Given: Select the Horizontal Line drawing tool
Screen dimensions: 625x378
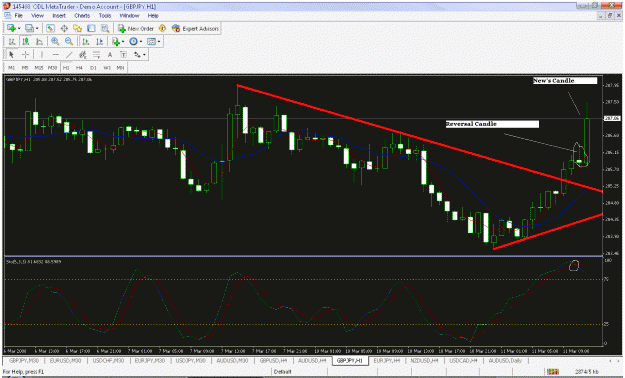Looking at the screenshot, I should (x=56, y=55).
